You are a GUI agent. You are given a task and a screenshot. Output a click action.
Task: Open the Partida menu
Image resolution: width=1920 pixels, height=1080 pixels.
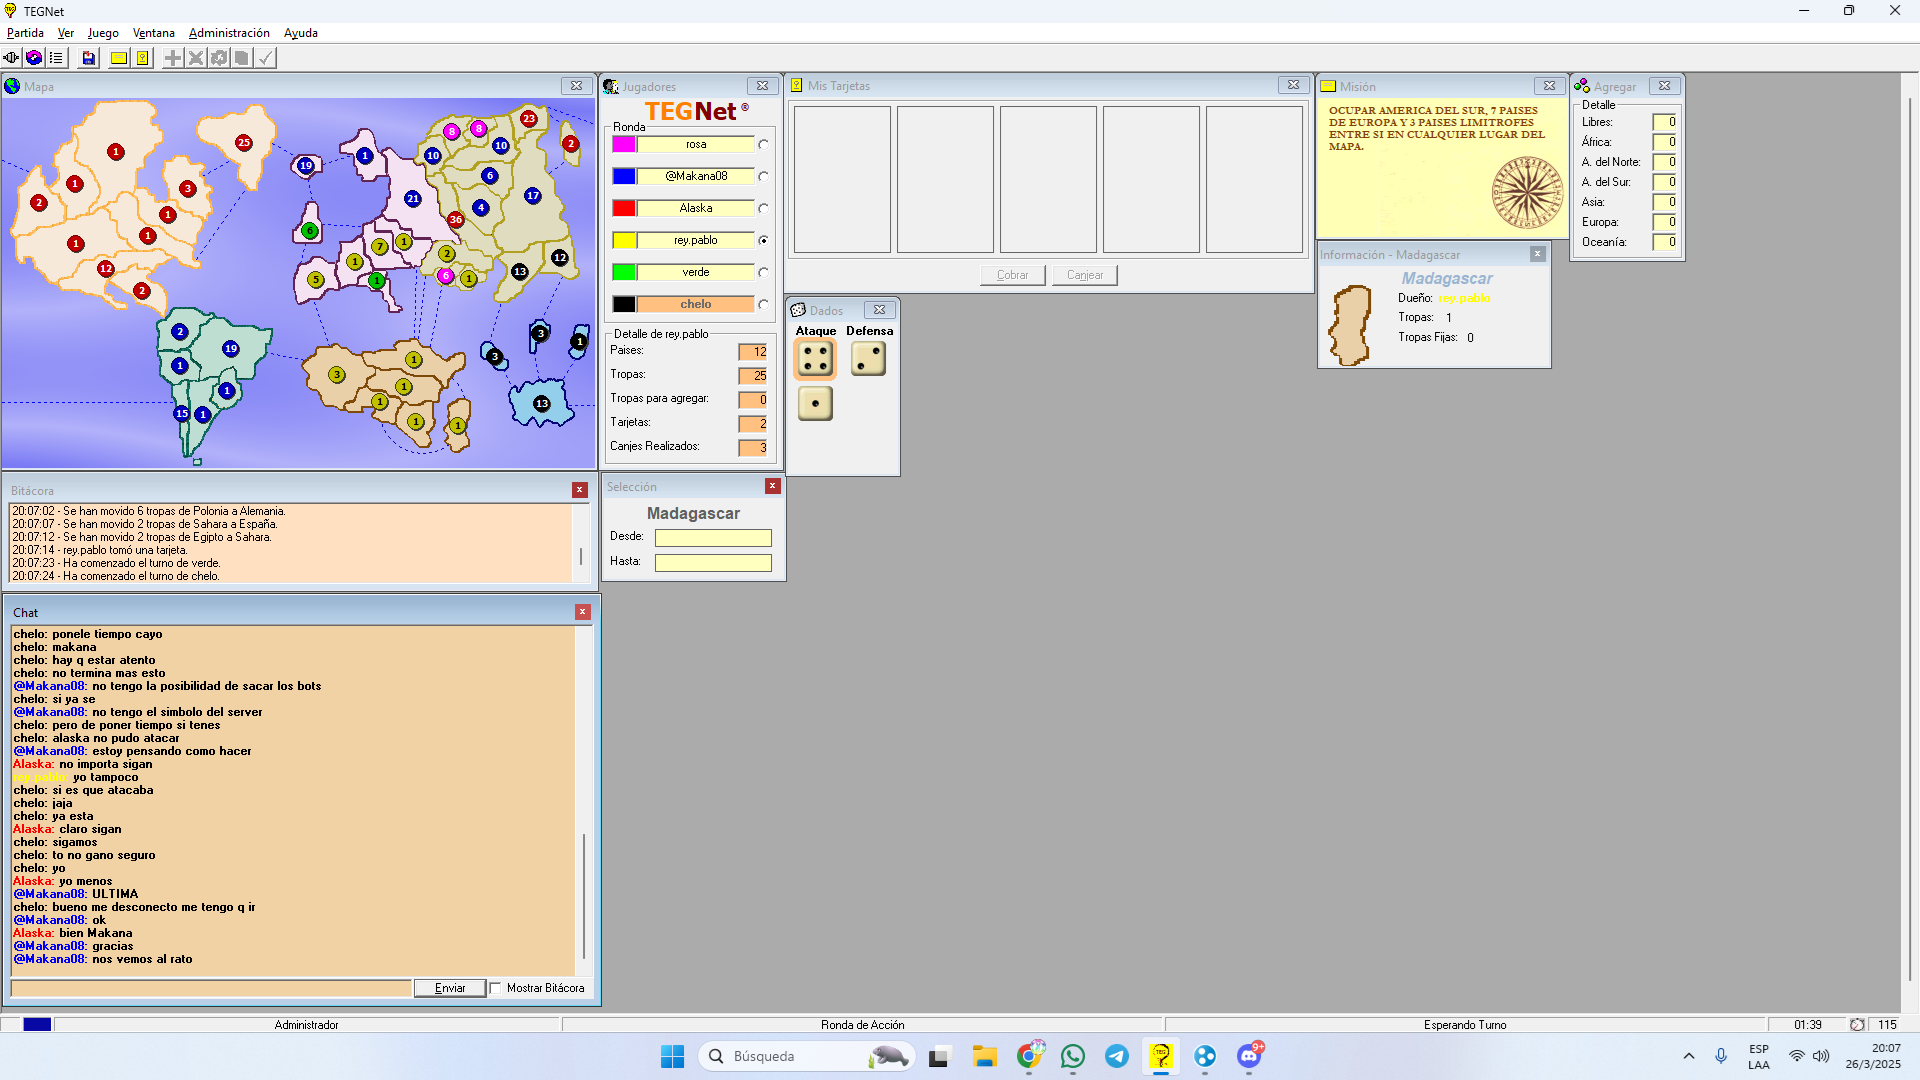coord(25,33)
